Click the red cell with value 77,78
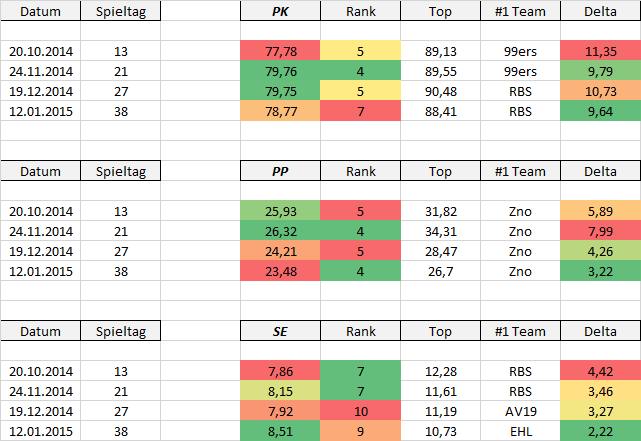641x441 pixels. [x=281, y=51]
